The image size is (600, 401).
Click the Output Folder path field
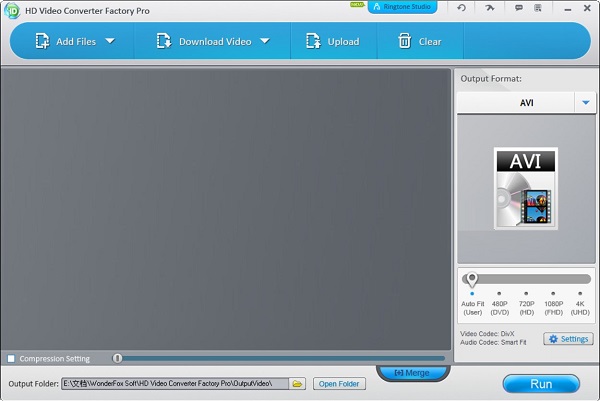(175, 383)
